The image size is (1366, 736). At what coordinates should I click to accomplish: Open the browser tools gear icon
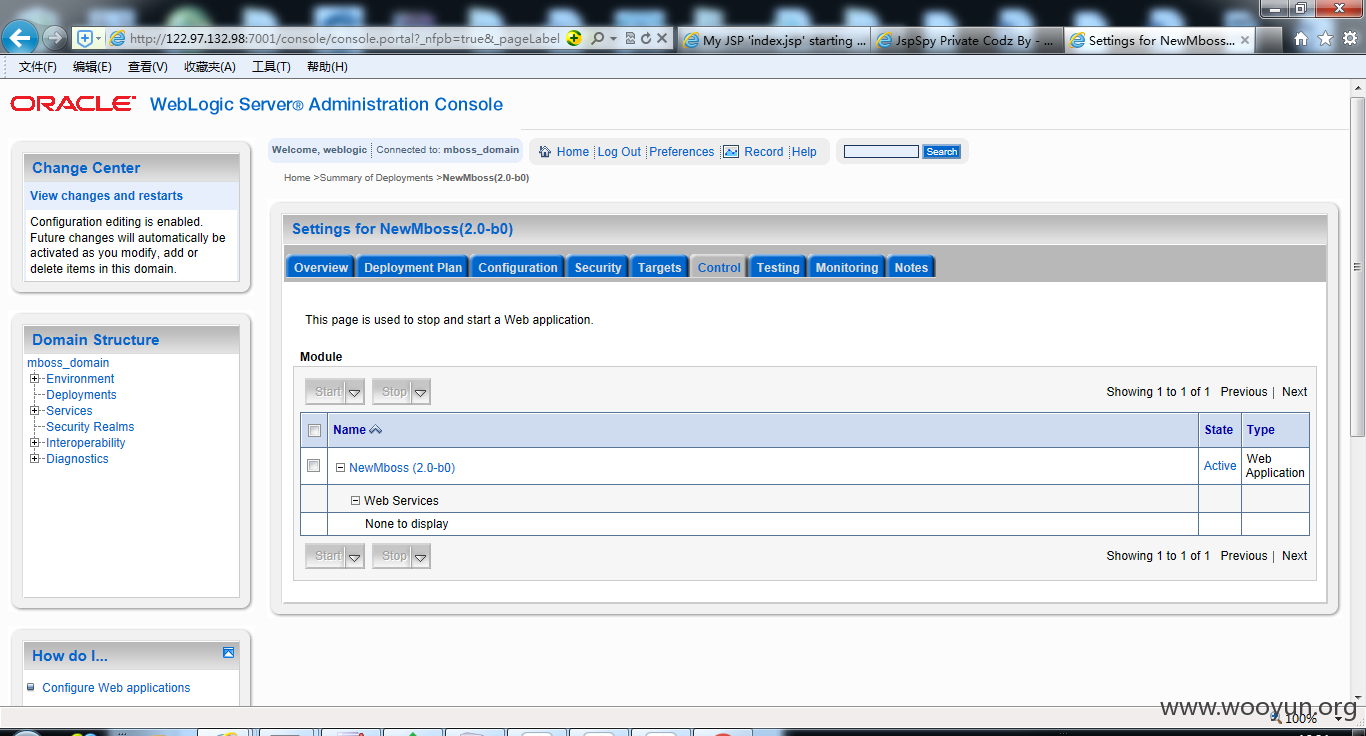pyautogui.click(x=1349, y=39)
